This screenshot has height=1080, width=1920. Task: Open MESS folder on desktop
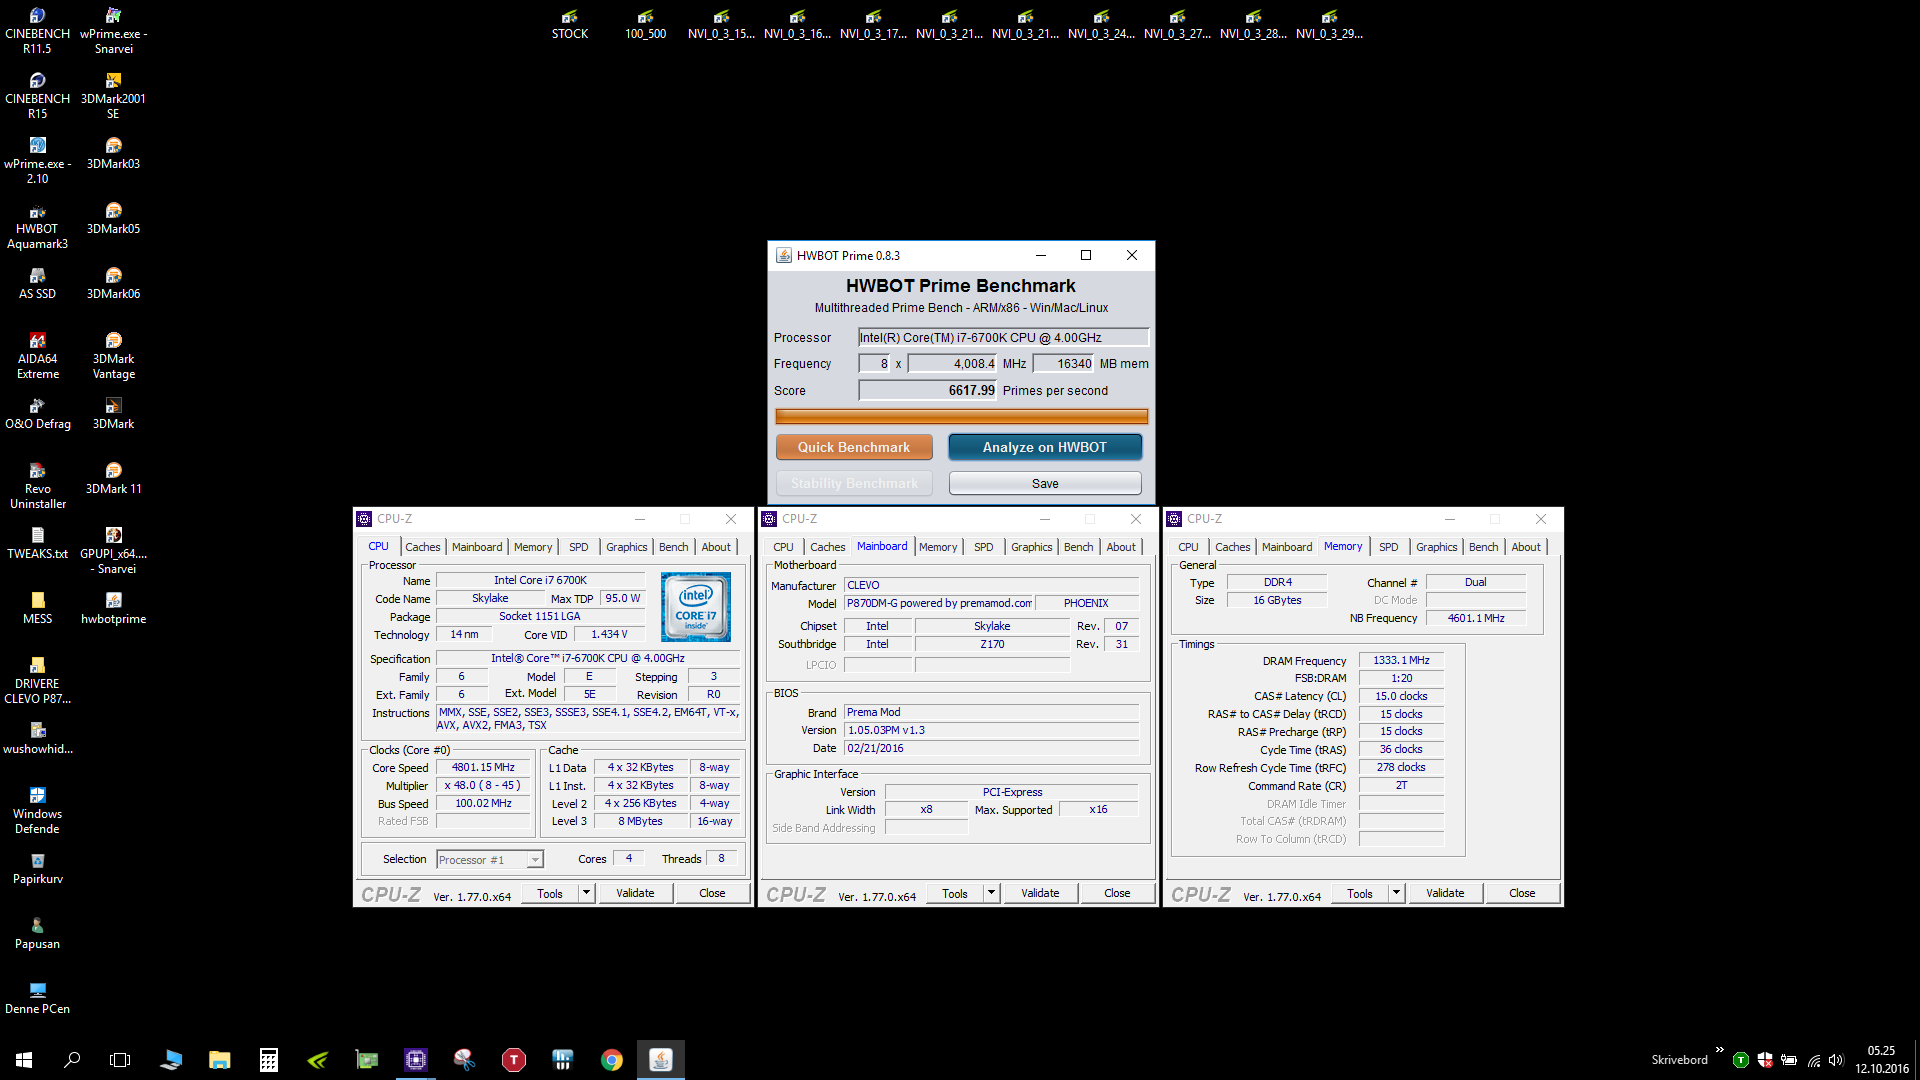pos(37,608)
